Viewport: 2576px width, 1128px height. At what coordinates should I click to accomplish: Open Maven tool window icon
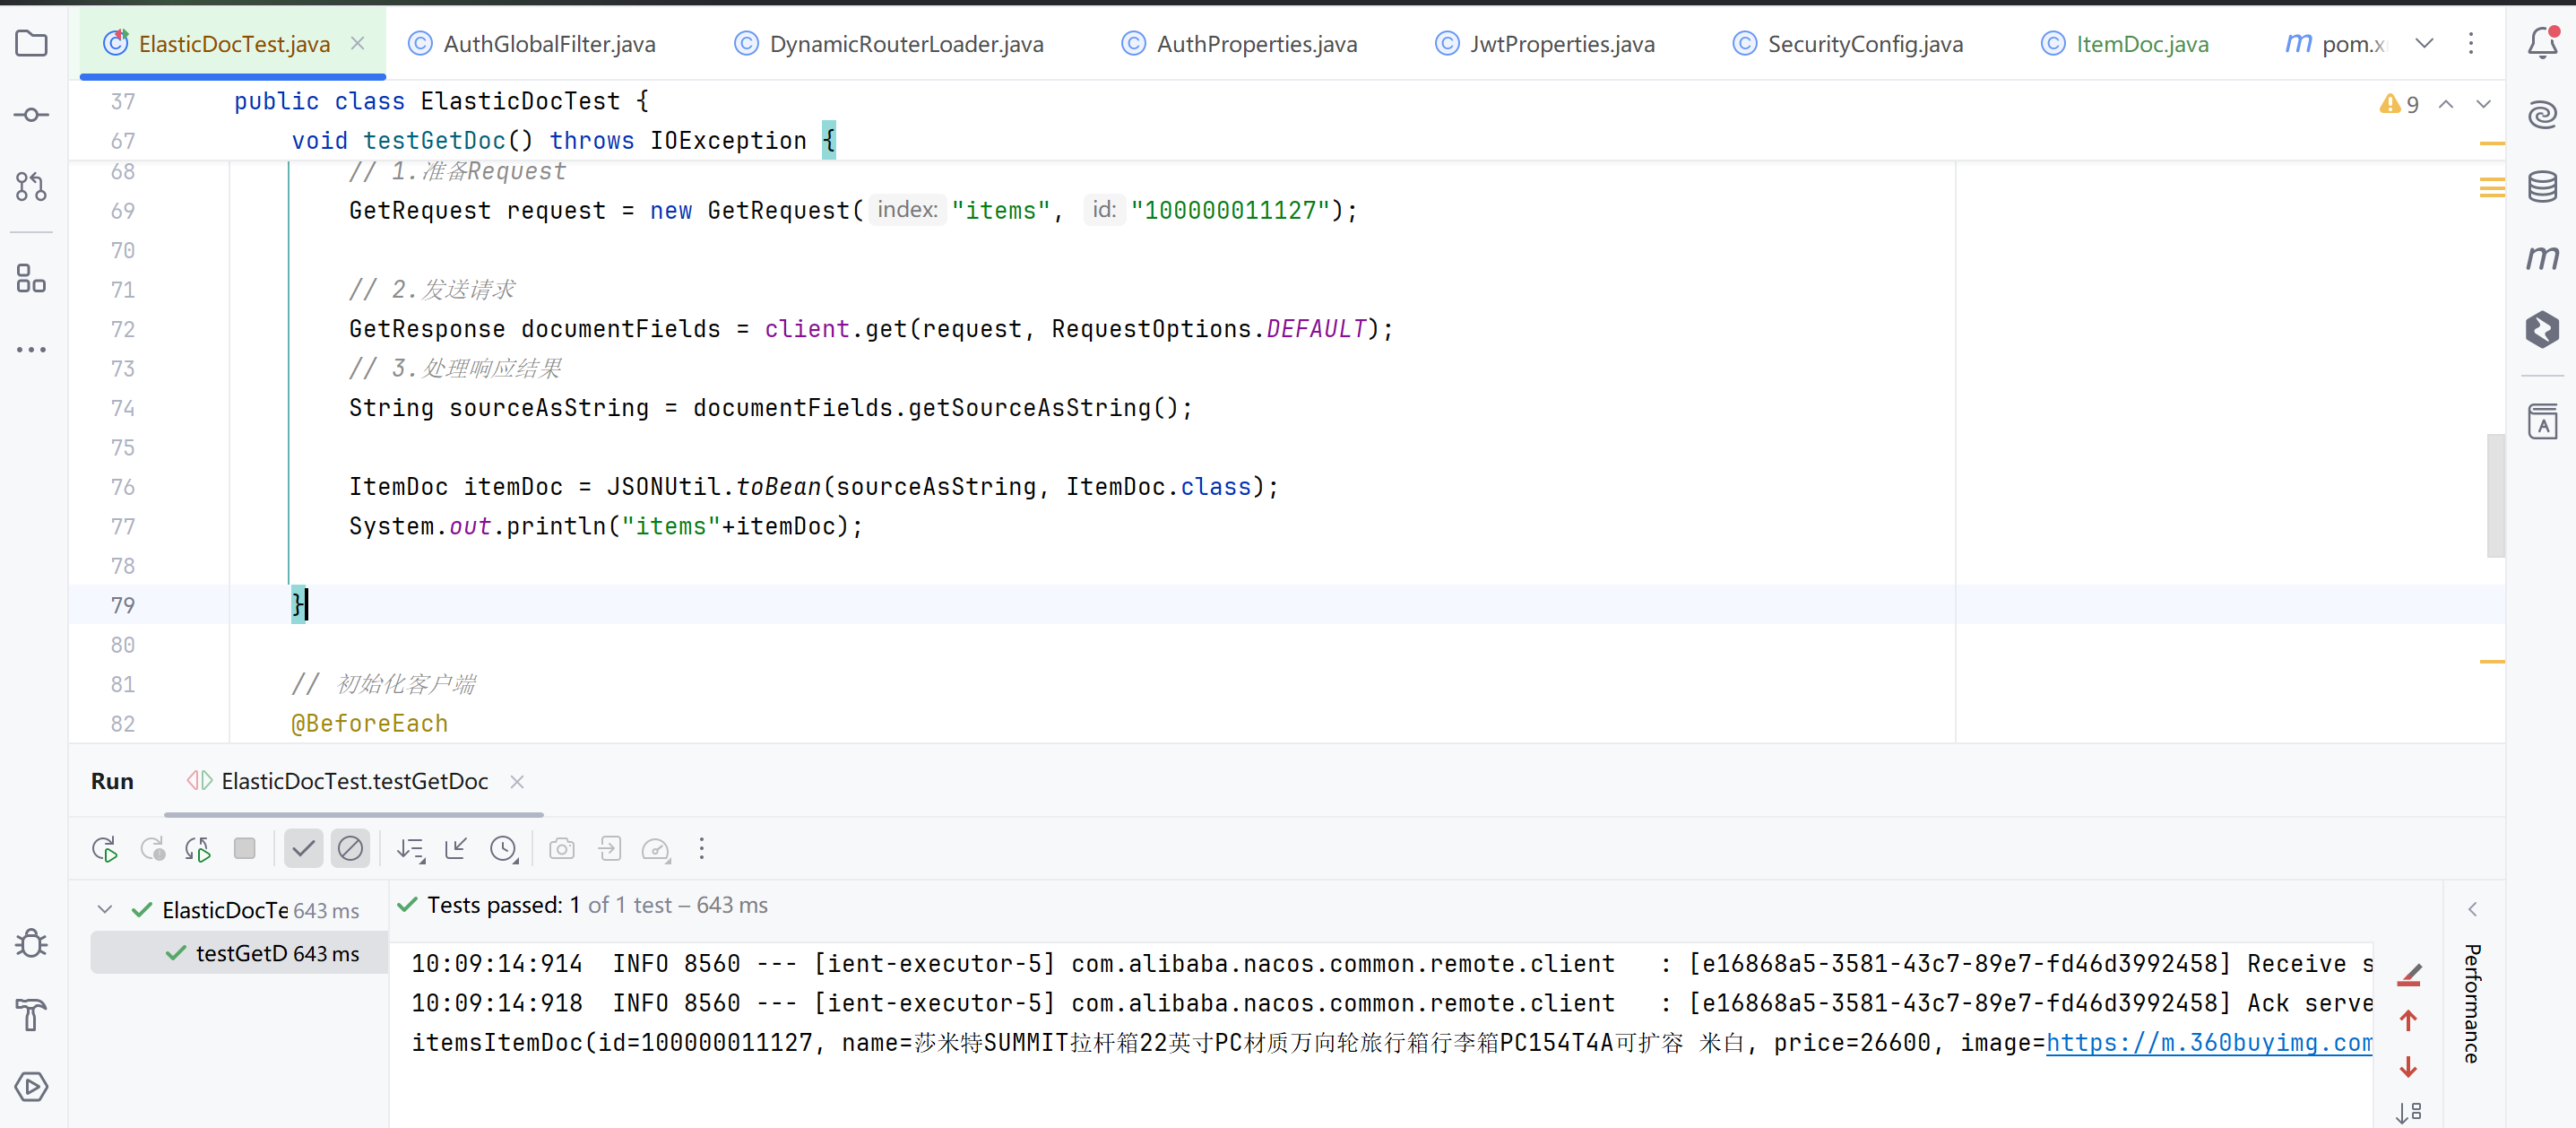(x=2542, y=257)
